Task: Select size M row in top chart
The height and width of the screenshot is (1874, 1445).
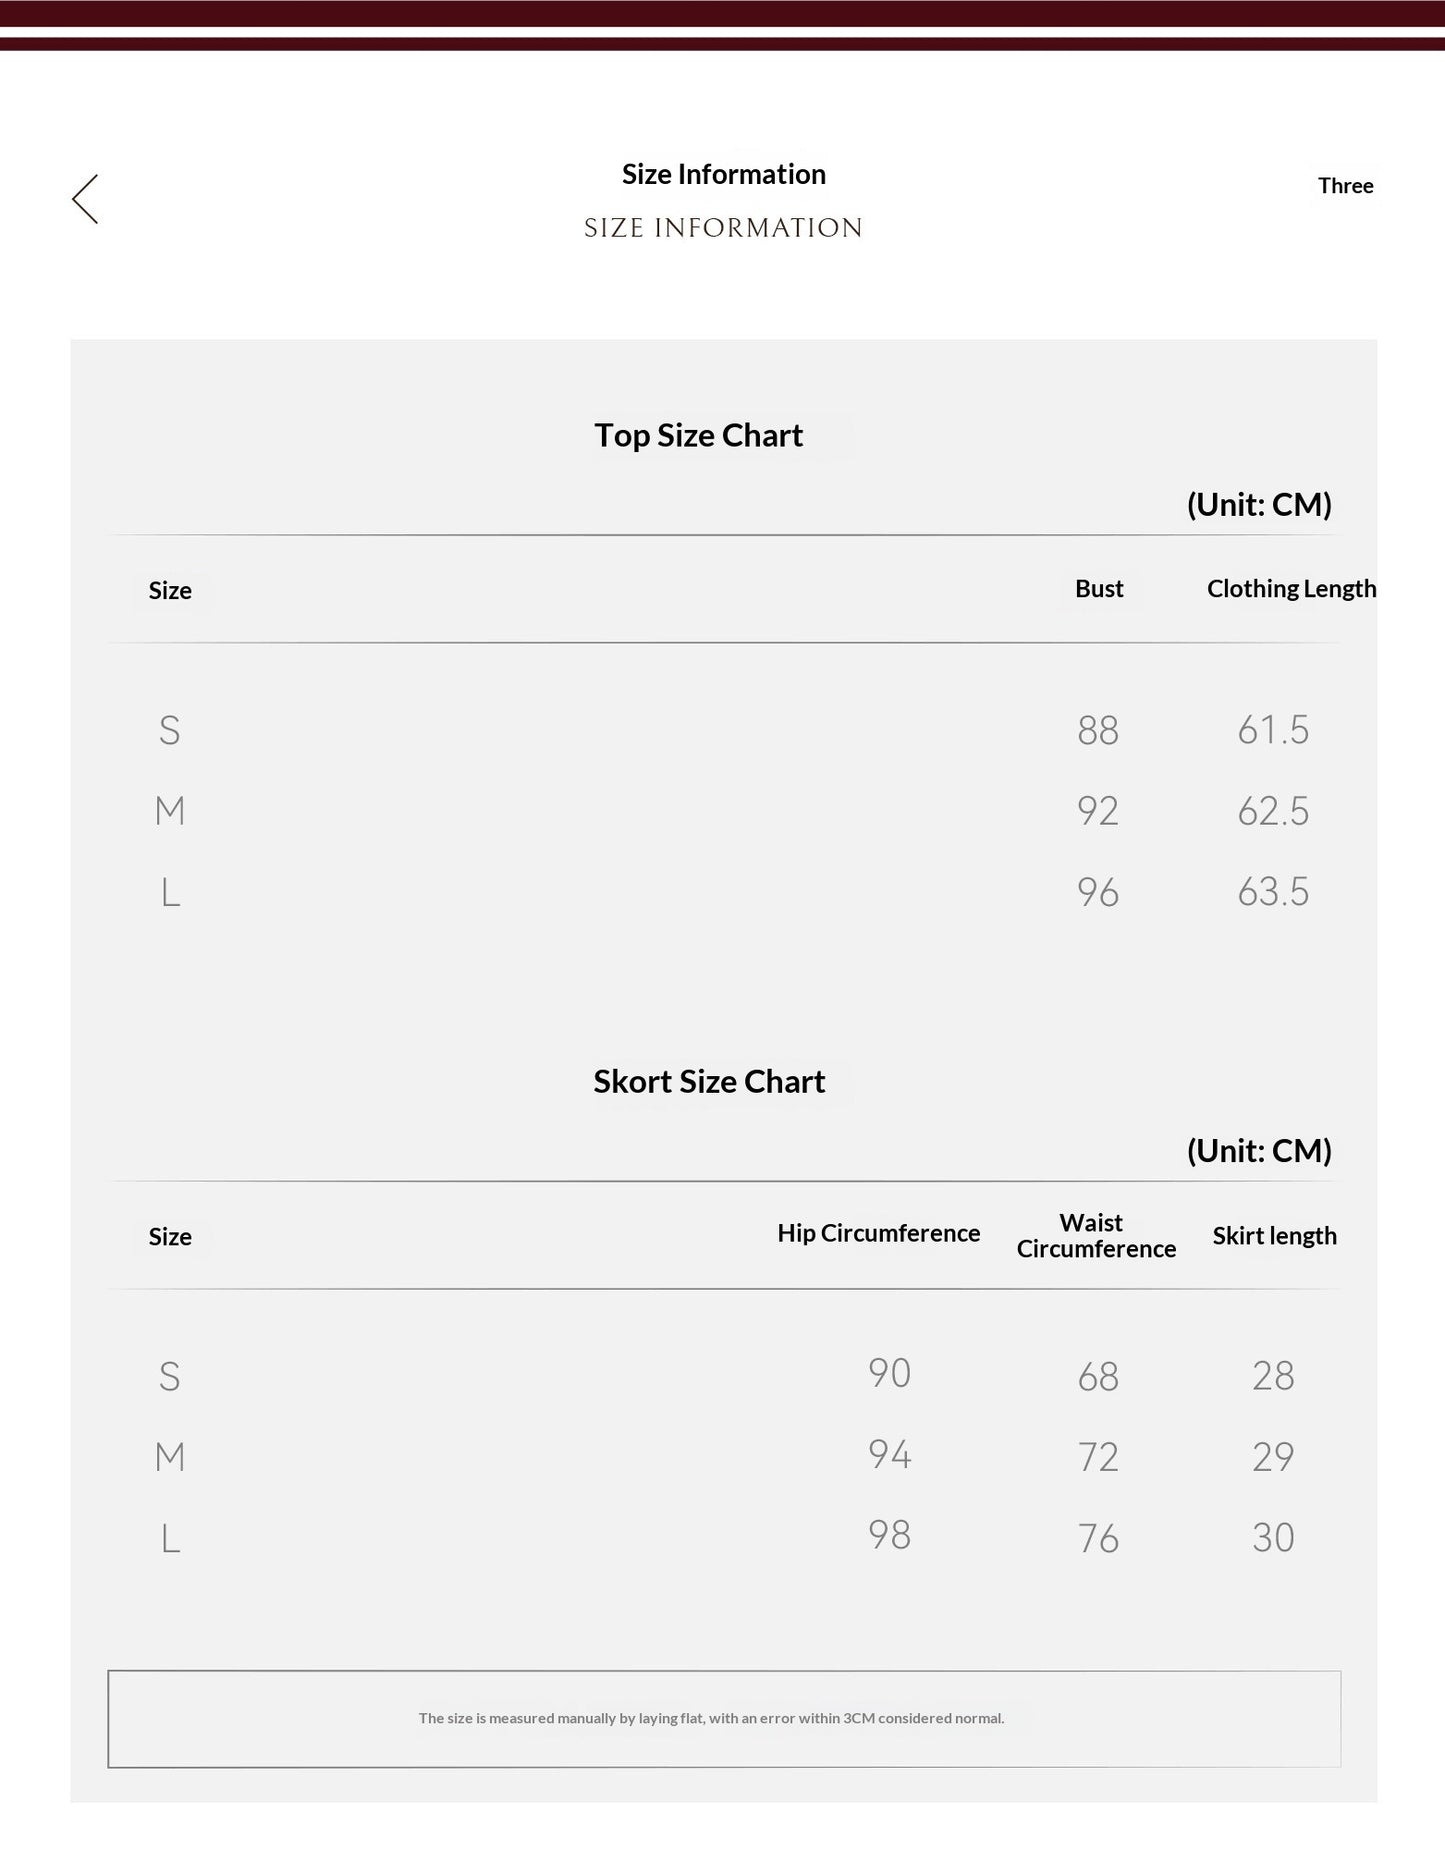Action: pyautogui.click(x=724, y=811)
